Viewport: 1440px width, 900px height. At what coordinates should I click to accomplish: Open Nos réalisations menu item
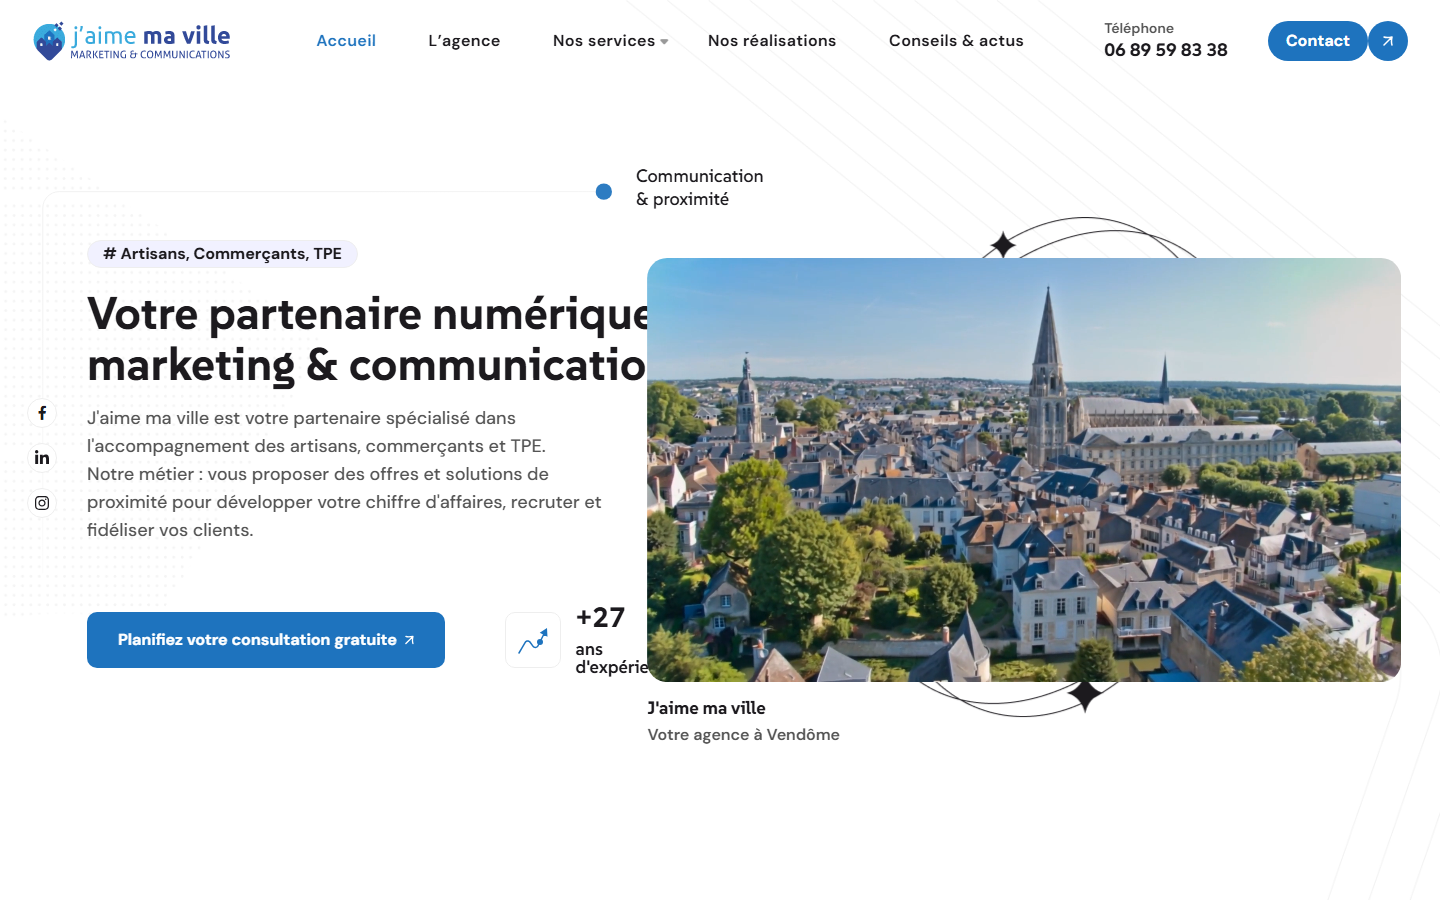click(772, 41)
